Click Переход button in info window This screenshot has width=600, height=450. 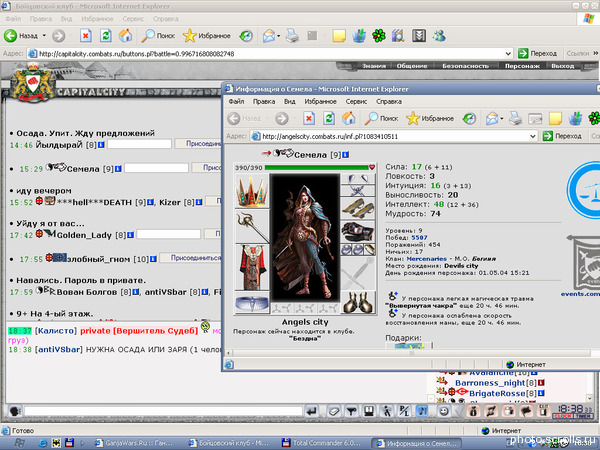[x=562, y=136]
